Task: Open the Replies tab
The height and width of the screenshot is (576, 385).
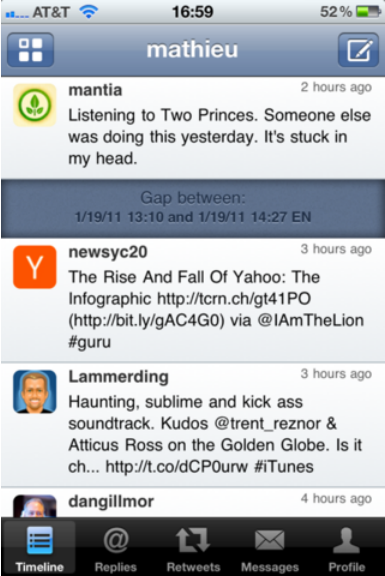Action: tap(116, 548)
